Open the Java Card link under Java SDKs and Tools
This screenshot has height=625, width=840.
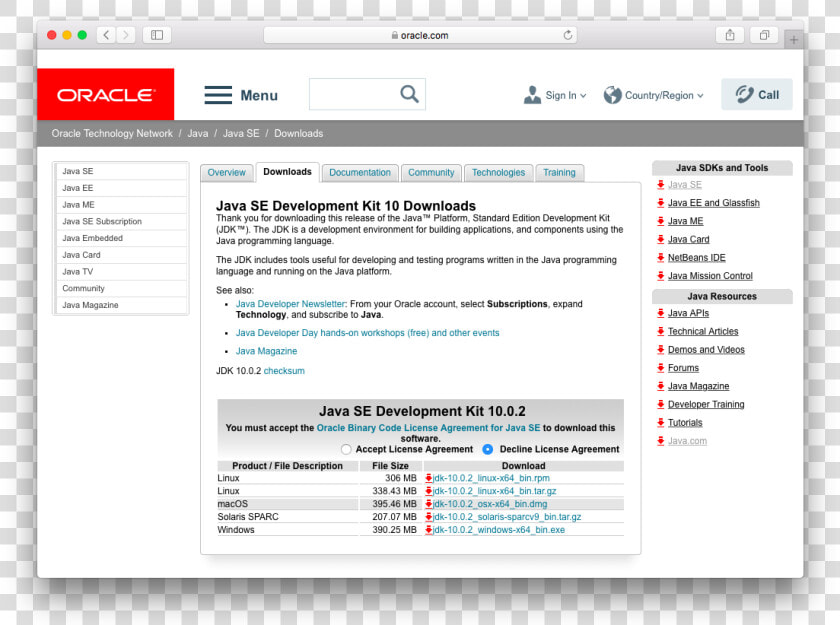pos(688,239)
